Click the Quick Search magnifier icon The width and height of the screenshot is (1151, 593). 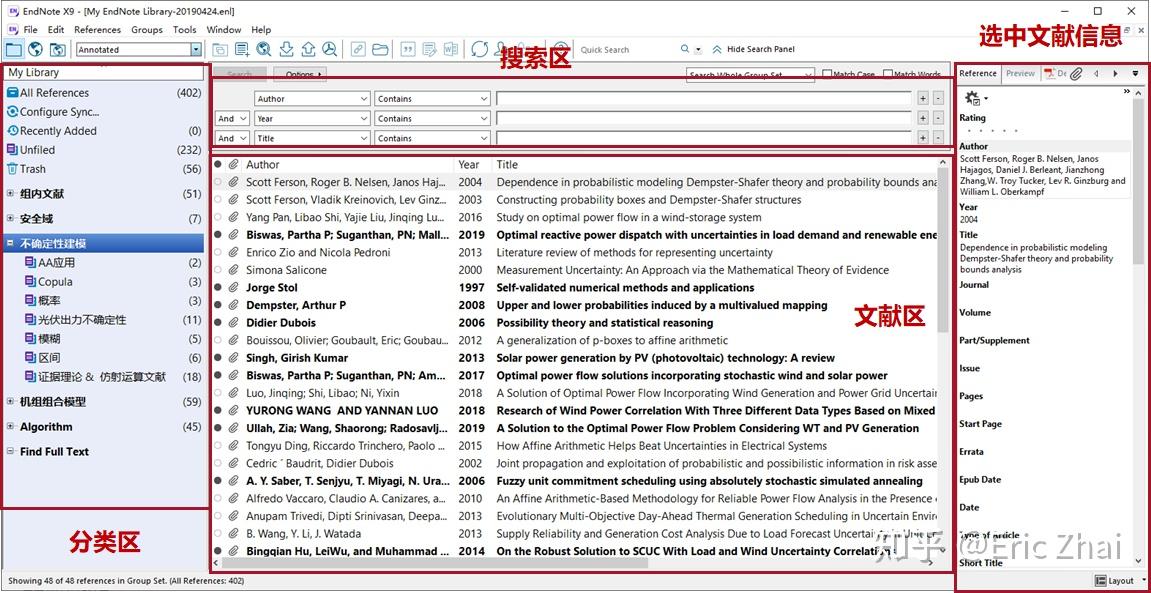[x=685, y=49]
